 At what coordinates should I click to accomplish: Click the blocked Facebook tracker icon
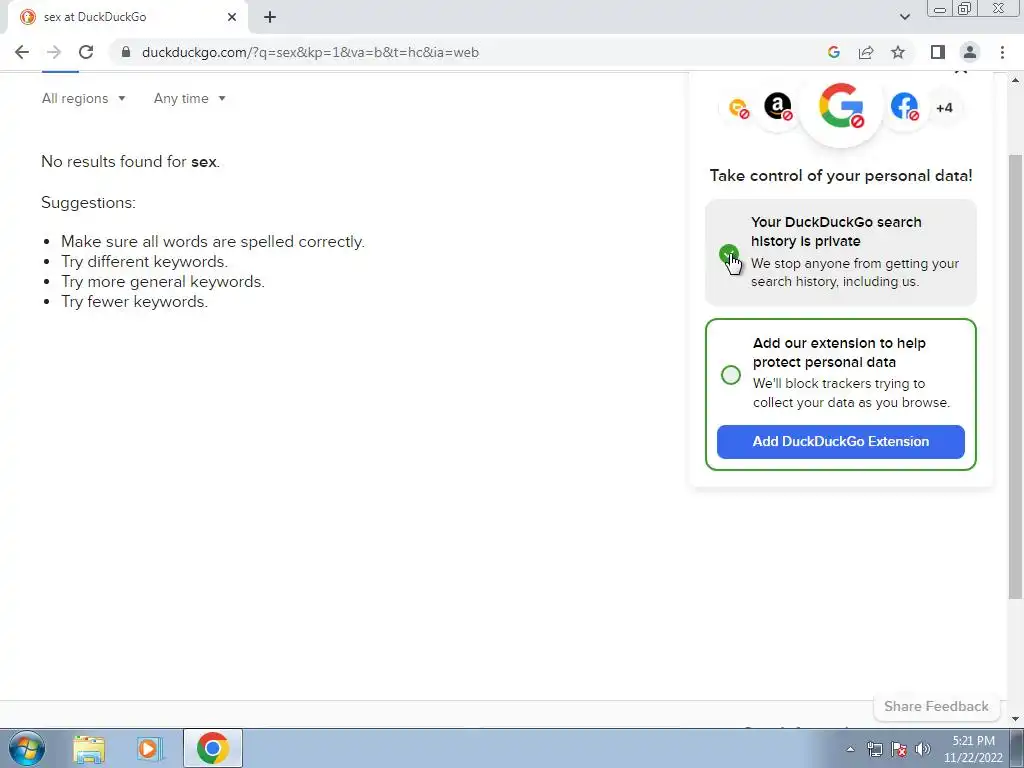click(x=904, y=107)
